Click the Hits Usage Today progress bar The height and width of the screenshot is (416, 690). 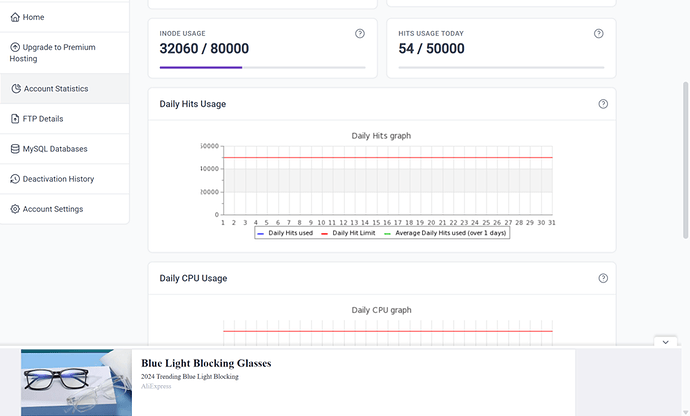(x=501, y=67)
